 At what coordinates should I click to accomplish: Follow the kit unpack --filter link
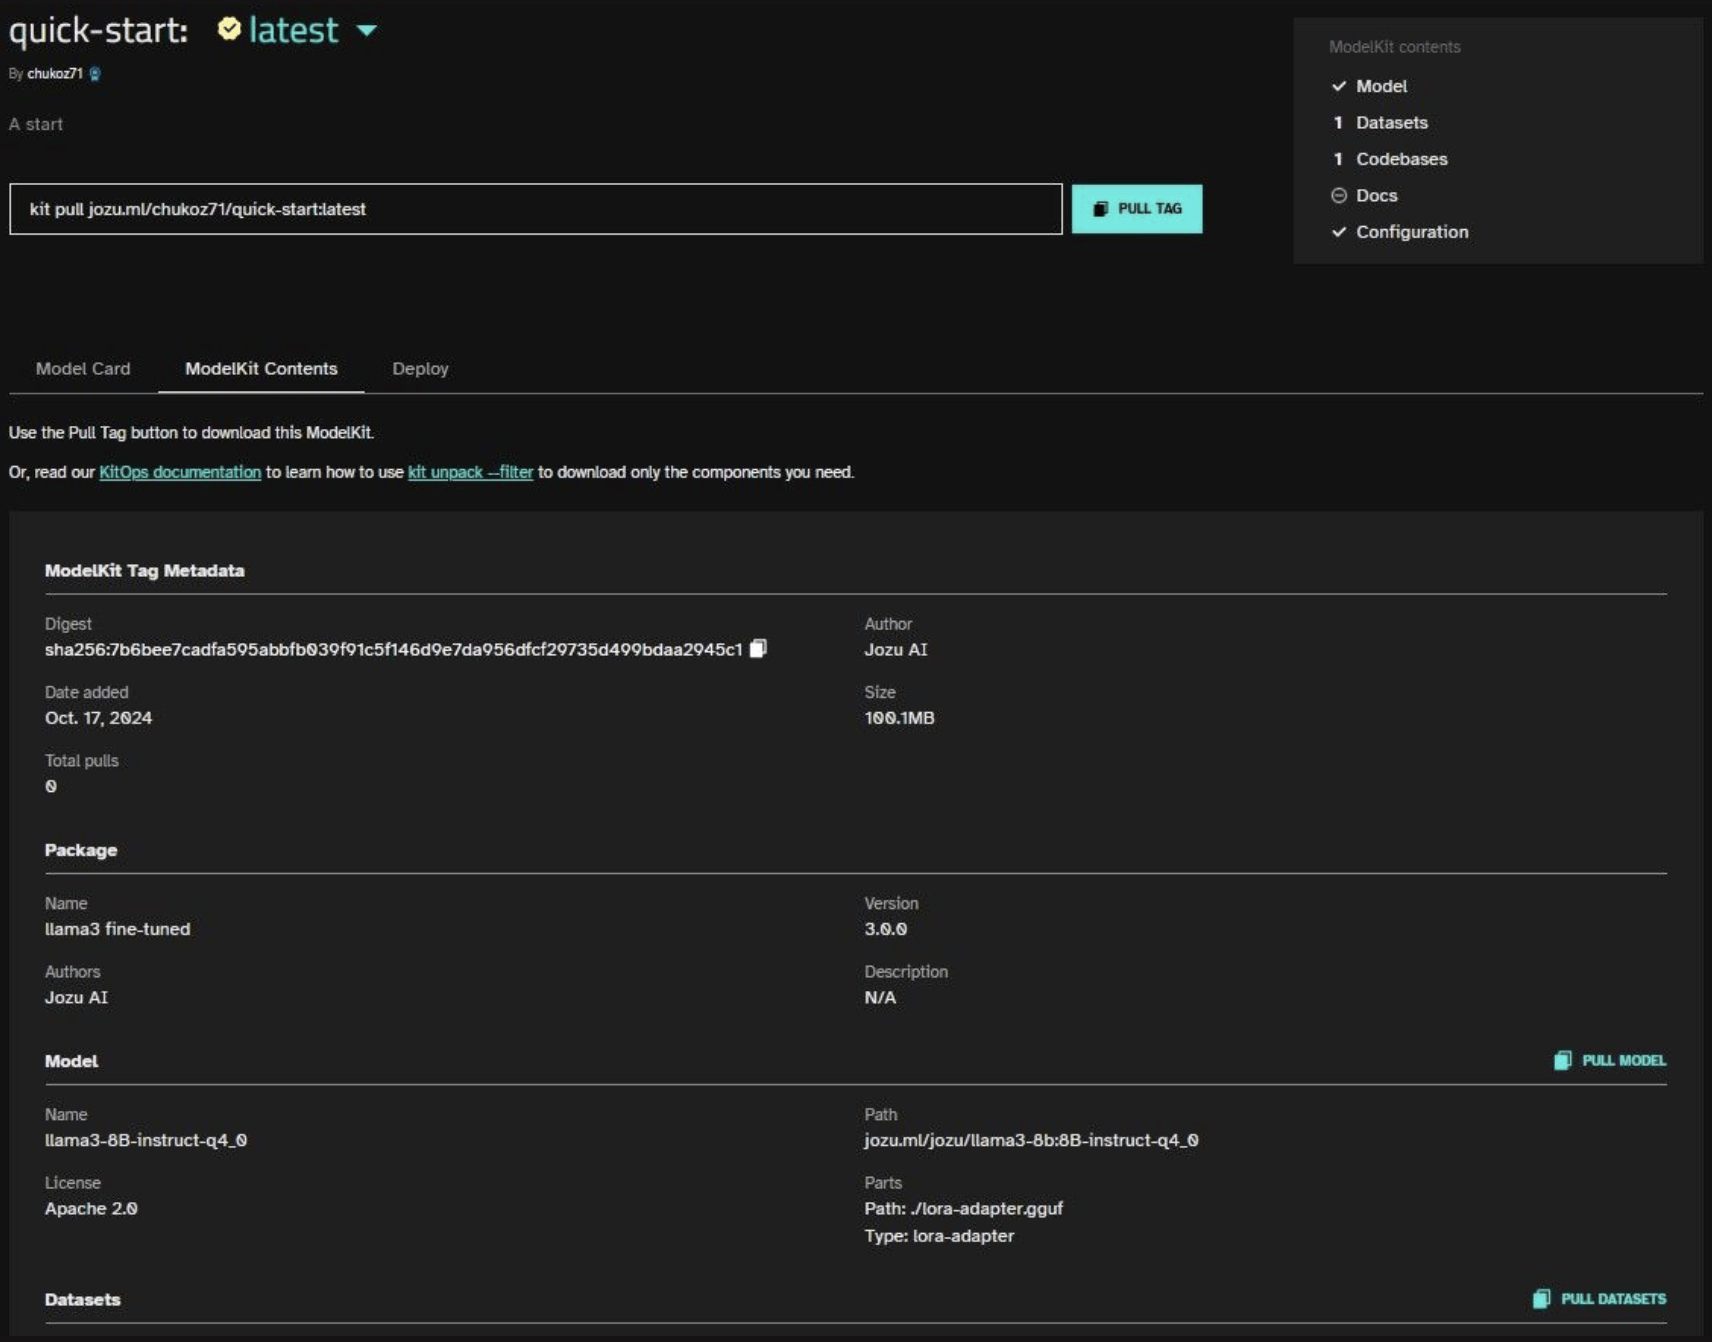[x=470, y=472]
